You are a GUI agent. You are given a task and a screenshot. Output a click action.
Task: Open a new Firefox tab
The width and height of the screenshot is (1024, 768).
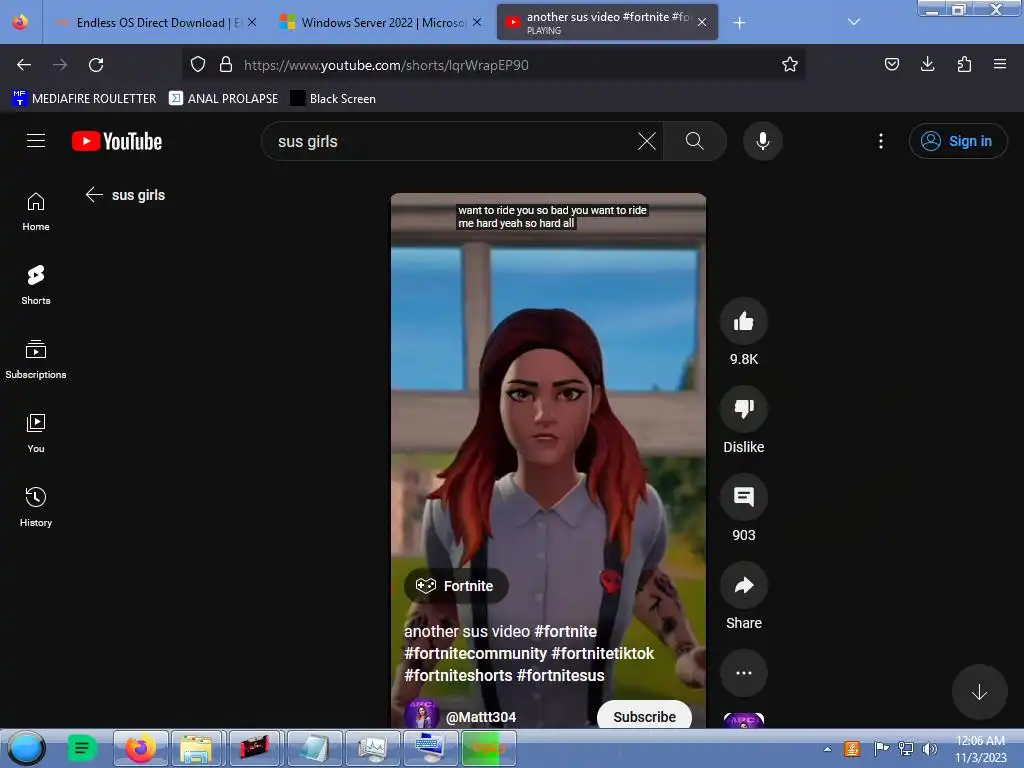[x=739, y=23]
